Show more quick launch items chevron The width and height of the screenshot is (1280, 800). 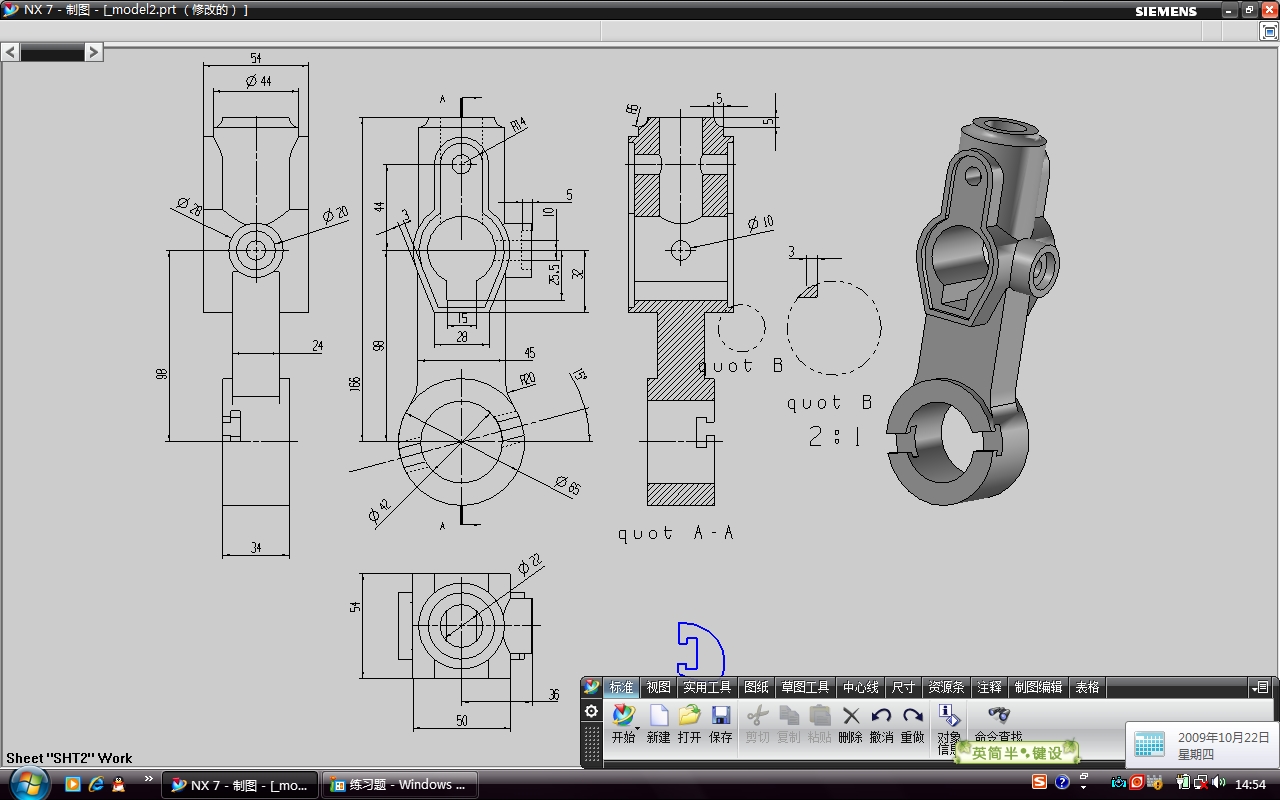coord(149,779)
